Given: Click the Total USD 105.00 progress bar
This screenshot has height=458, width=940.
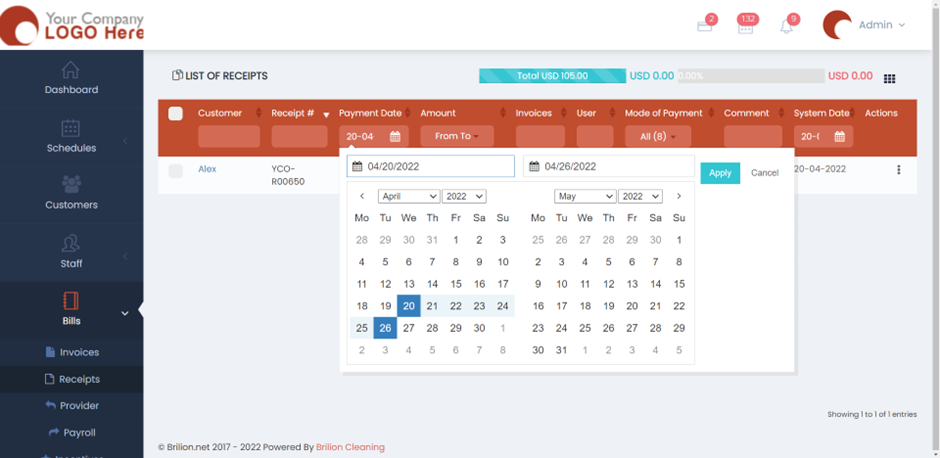Looking at the screenshot, I should pos(552,76).
